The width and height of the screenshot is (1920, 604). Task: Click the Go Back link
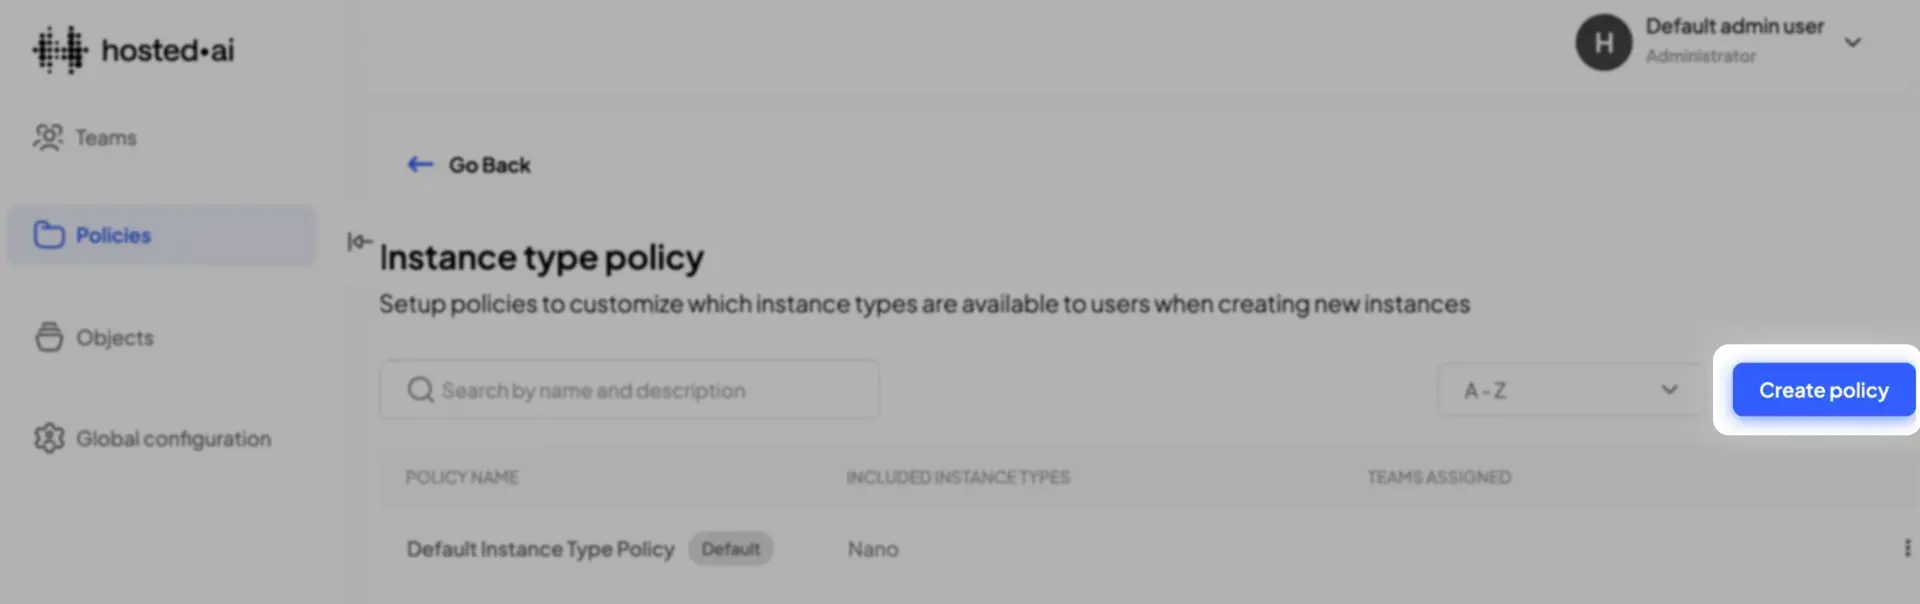coord(489,165)
